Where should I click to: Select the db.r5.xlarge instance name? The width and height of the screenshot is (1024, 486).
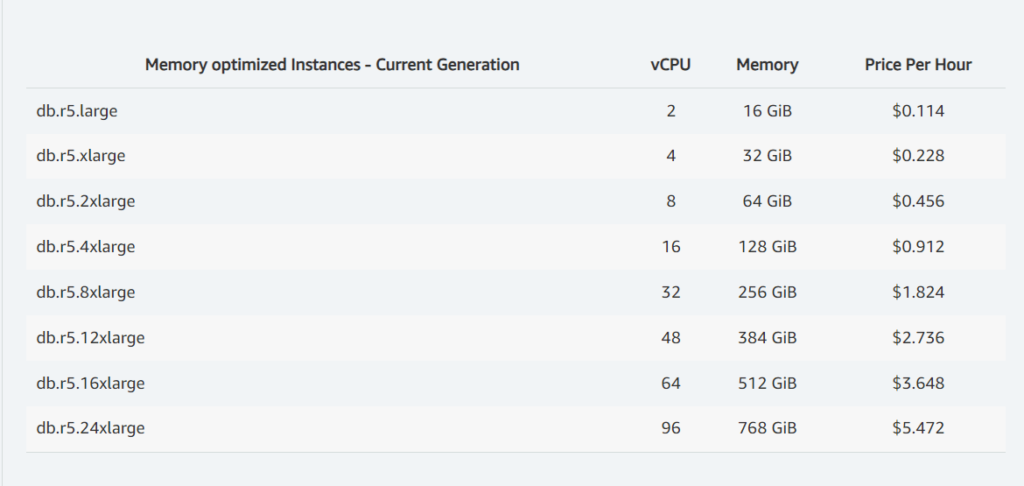(81, 156)
